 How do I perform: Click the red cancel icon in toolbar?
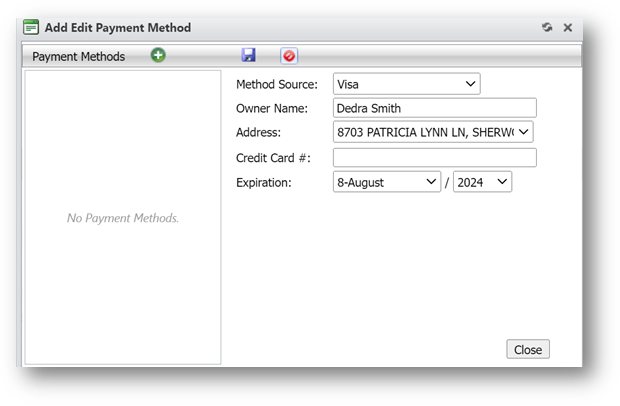289,56
